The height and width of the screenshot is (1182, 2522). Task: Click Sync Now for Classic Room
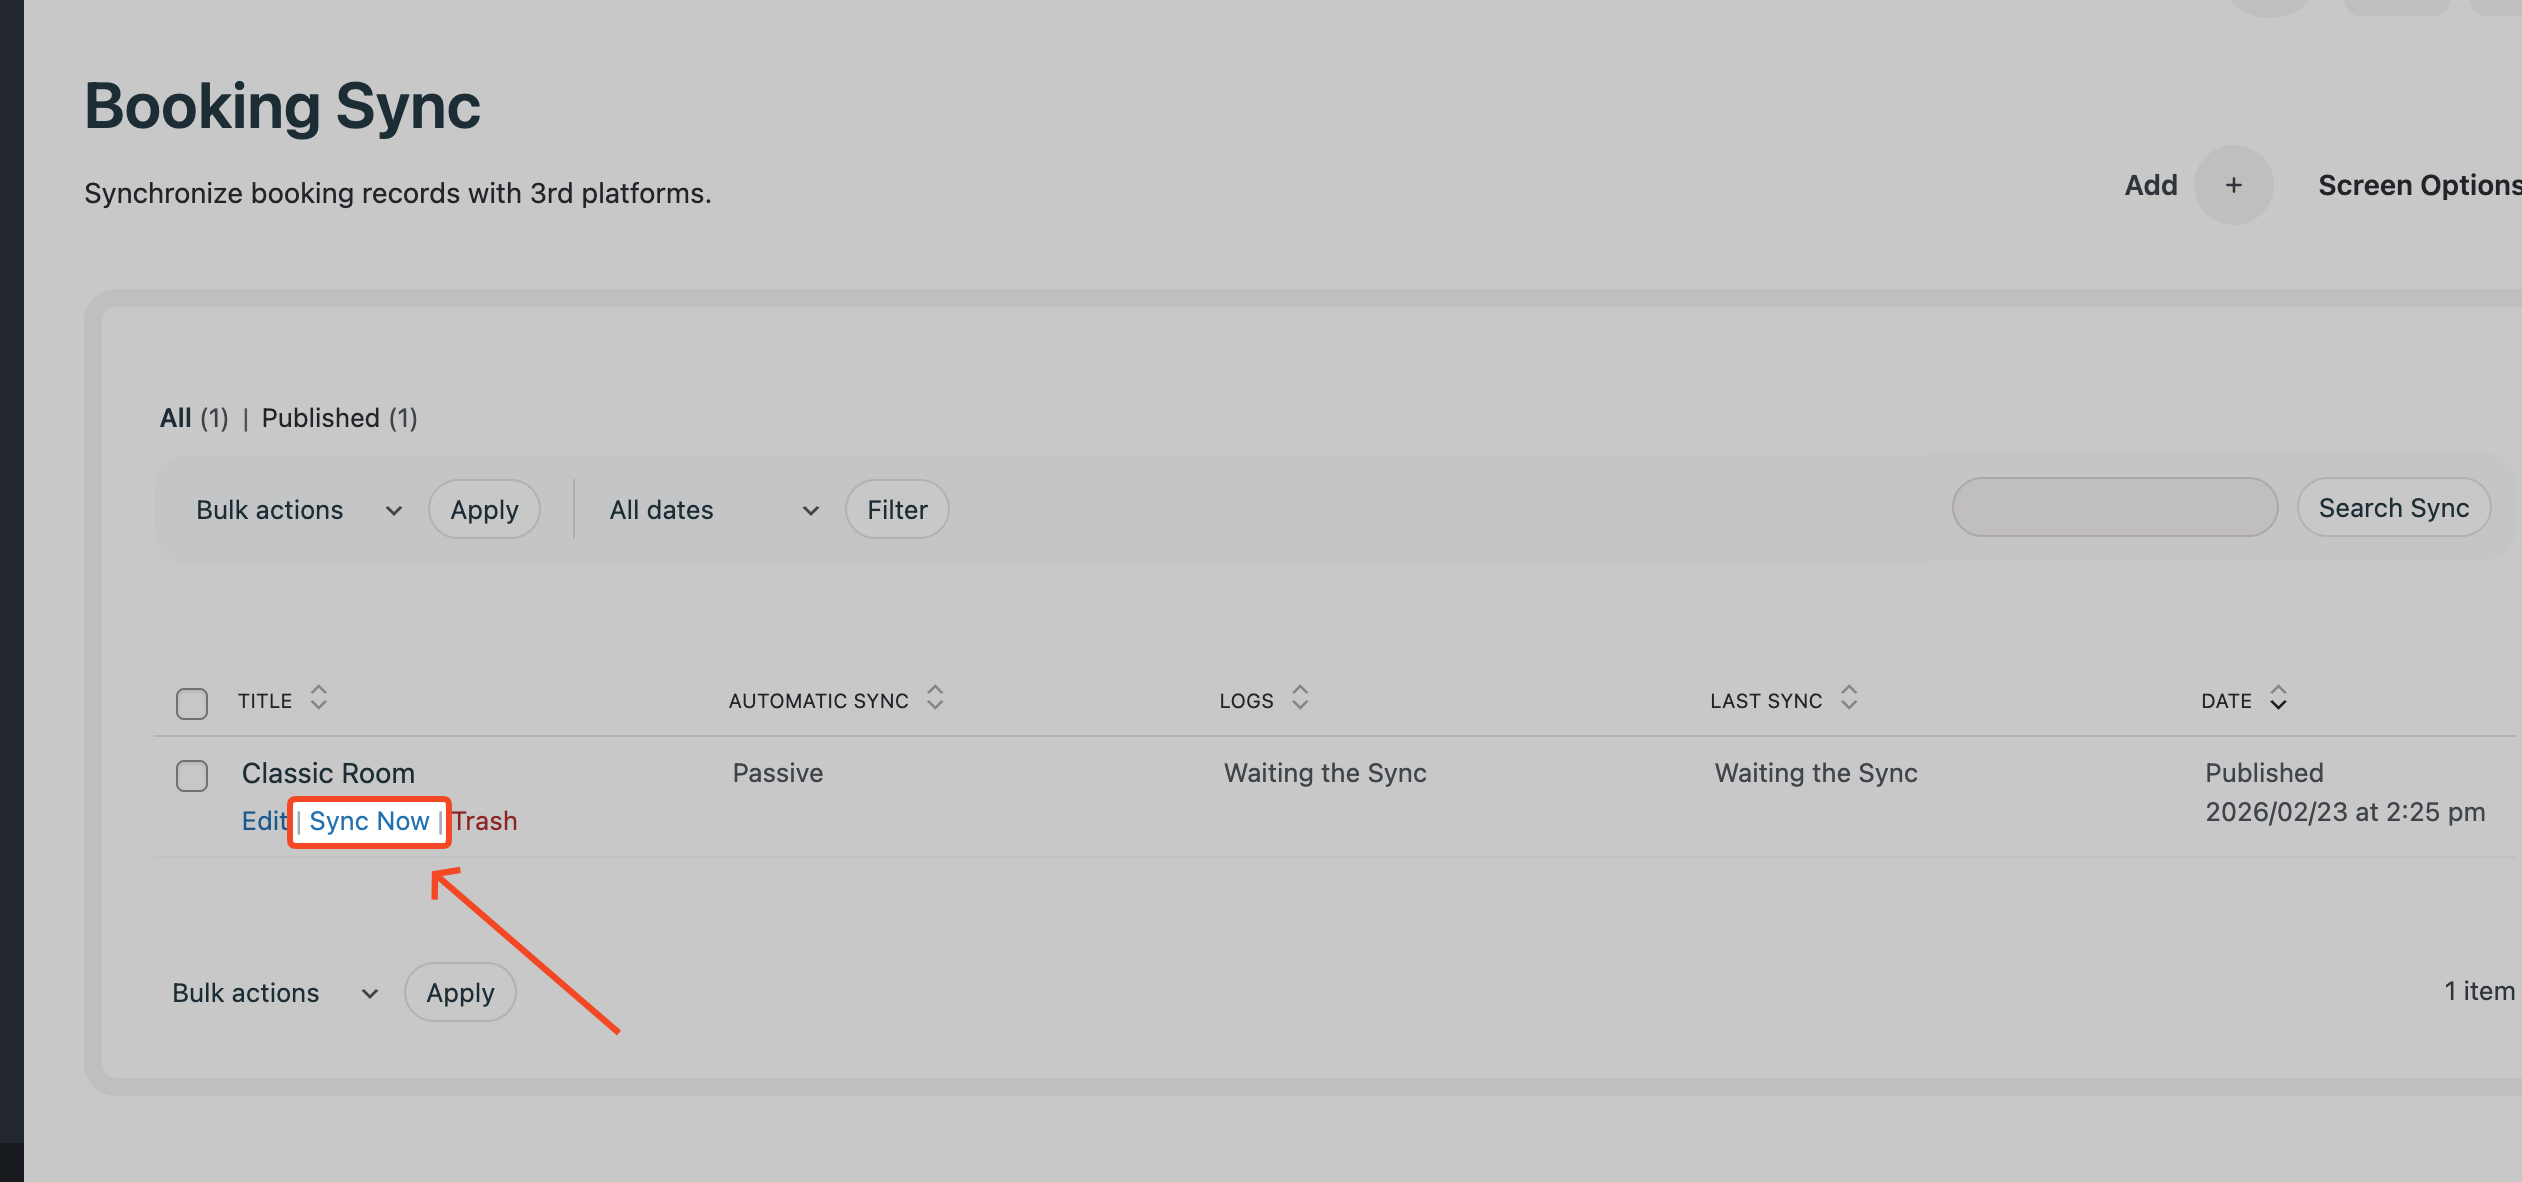coord(369,821)
